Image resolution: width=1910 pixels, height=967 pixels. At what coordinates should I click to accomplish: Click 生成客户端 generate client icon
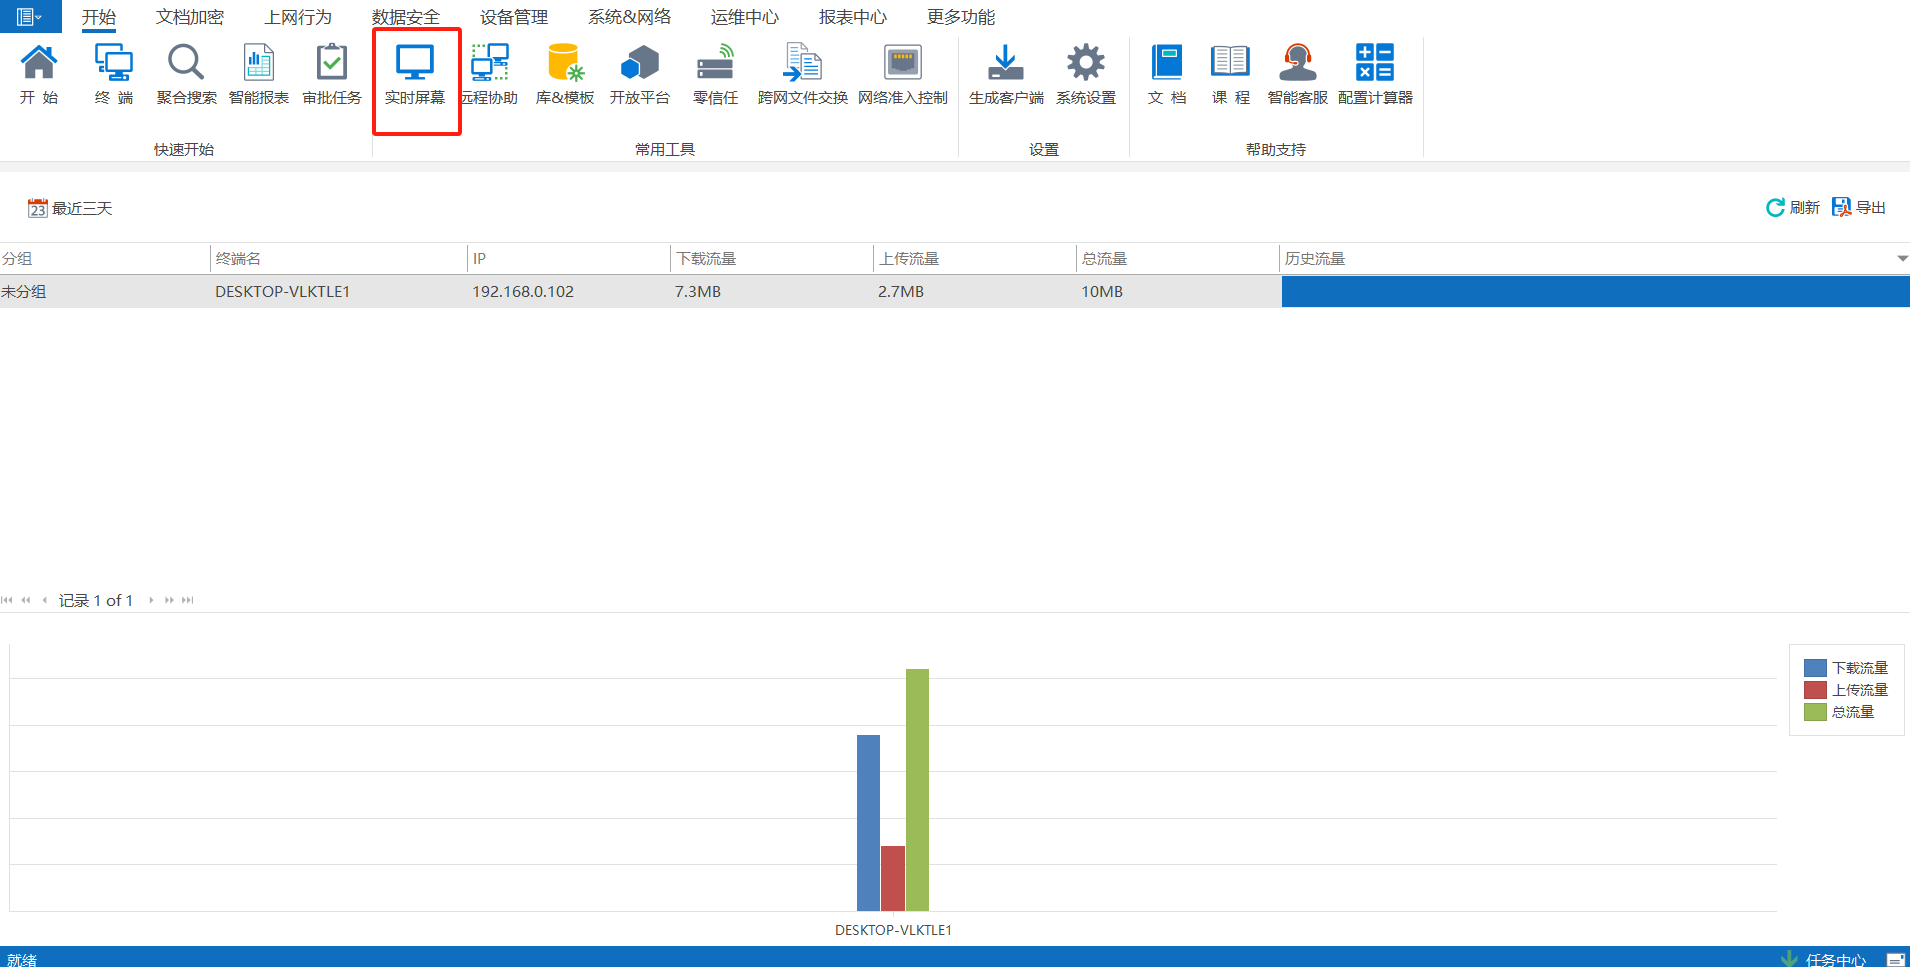tap(1005, 75)
